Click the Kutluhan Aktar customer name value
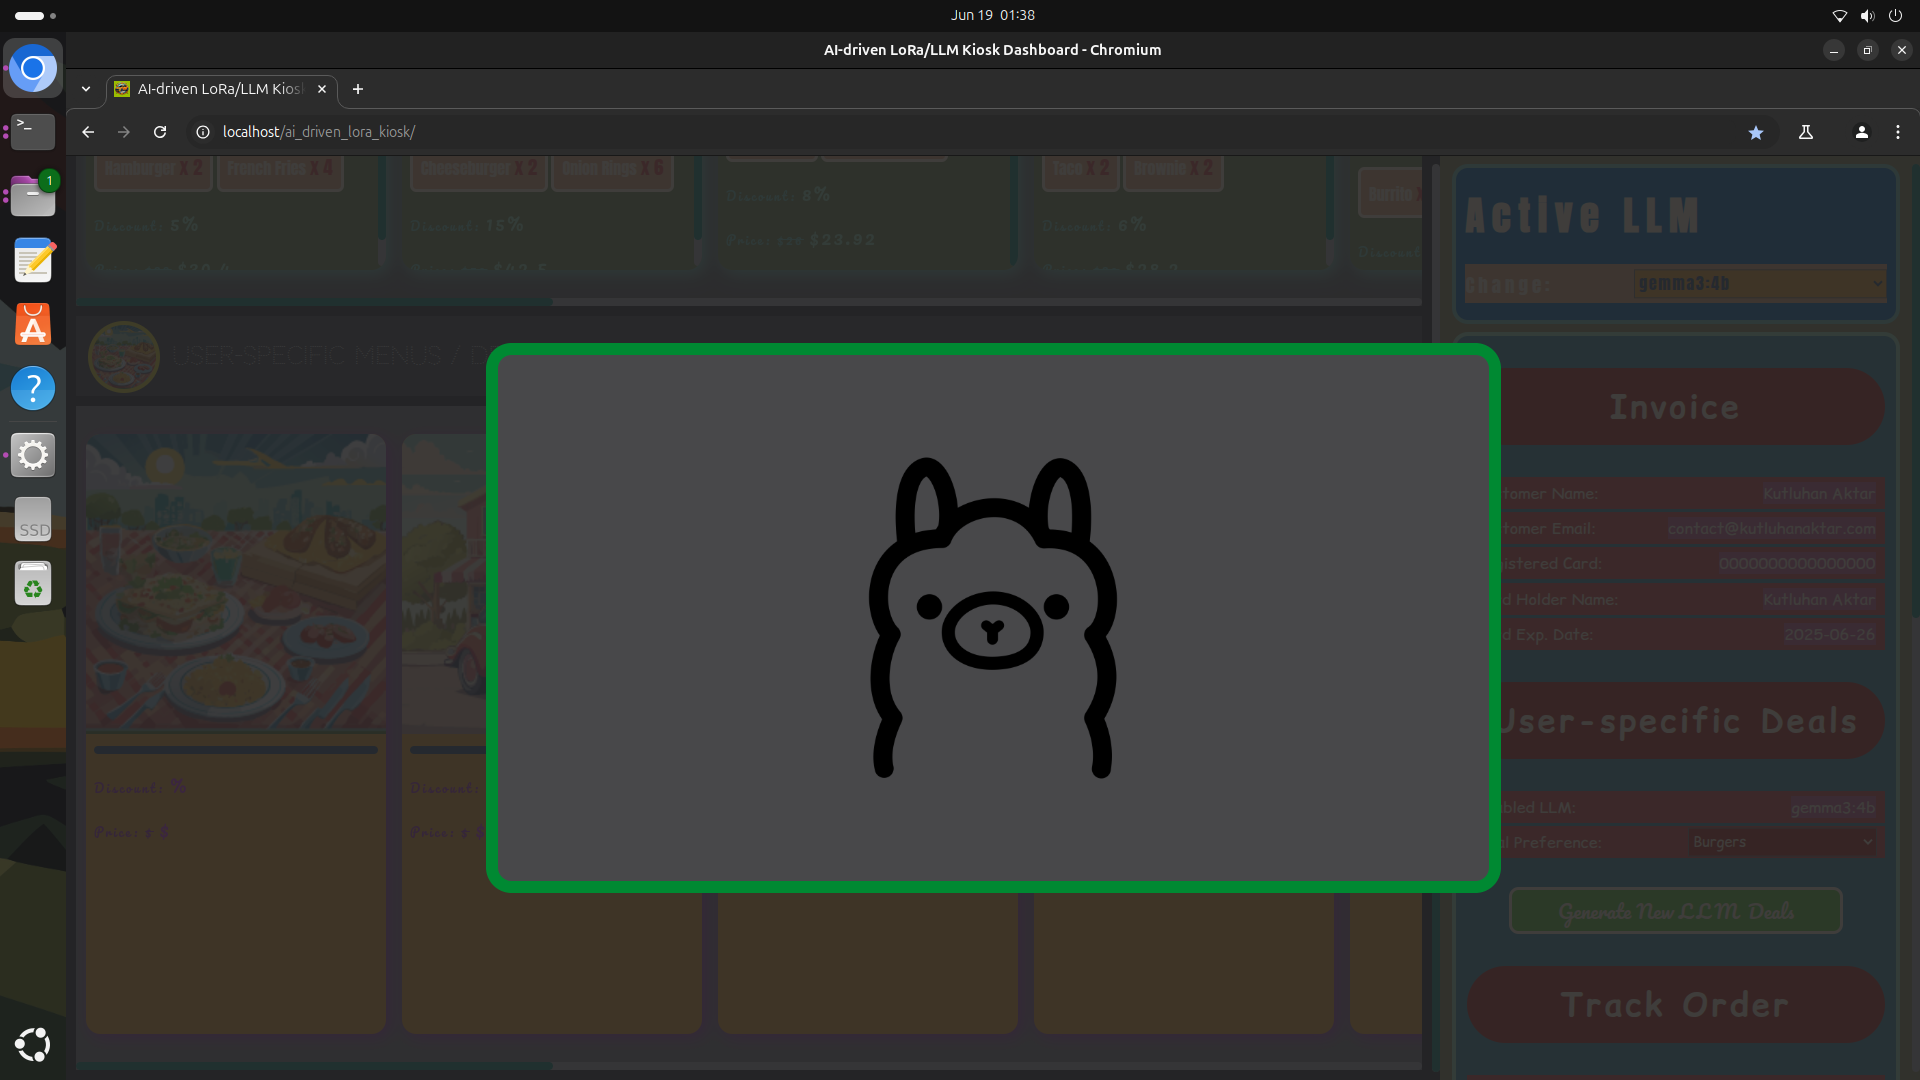The image size is (1920, 1080). pyautogui.click(x=1818, y=493)
